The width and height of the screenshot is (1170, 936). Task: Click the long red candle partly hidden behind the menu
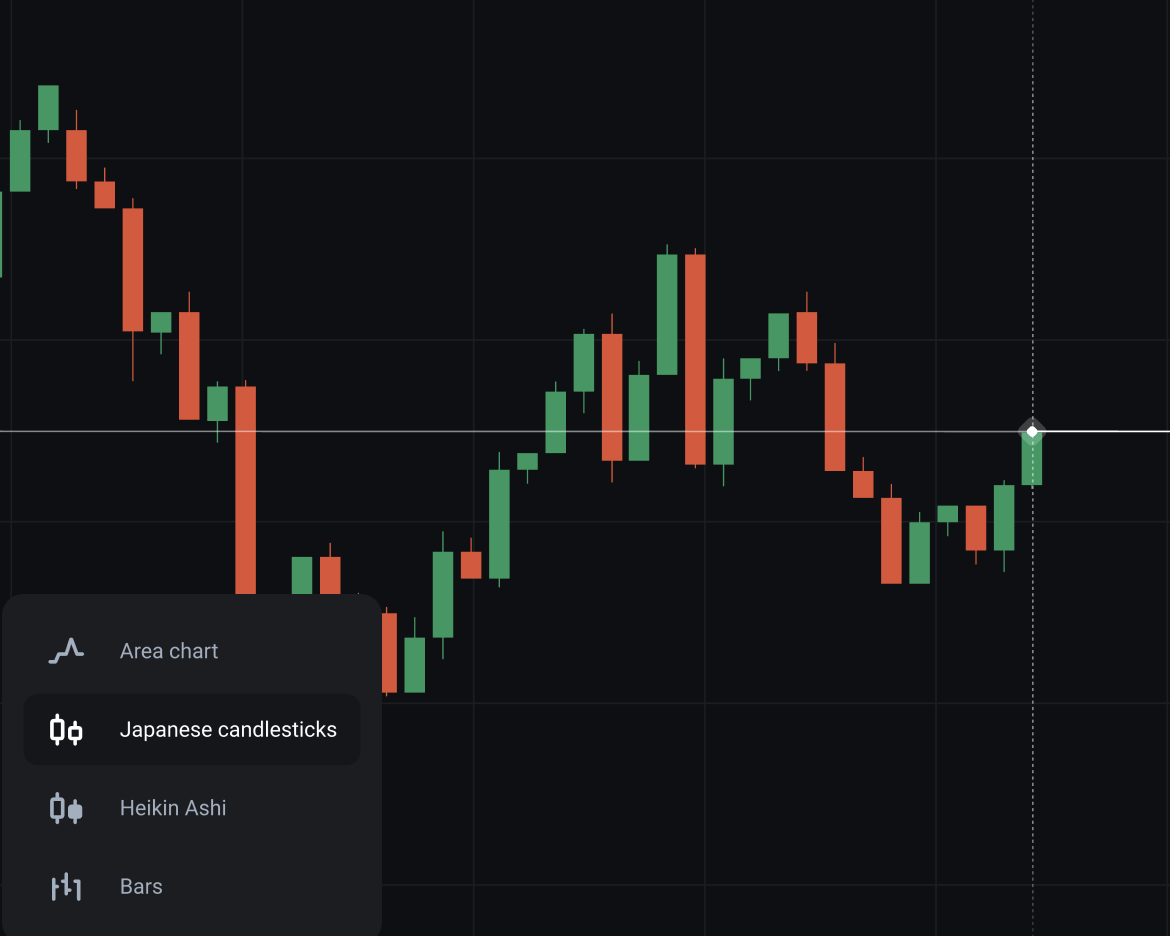pos(245,490)
